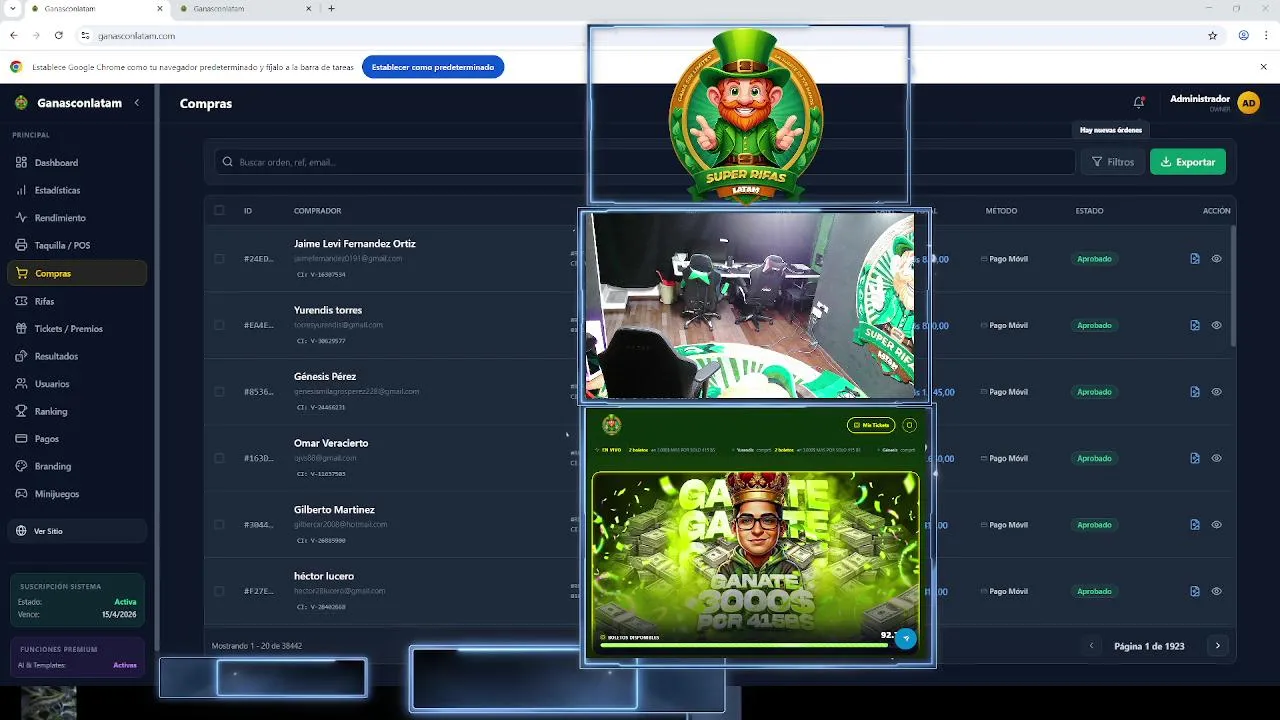Viewport: 1280px width, 720px height.
Task: Reload the page in Chrome
Action: [59, 35]
